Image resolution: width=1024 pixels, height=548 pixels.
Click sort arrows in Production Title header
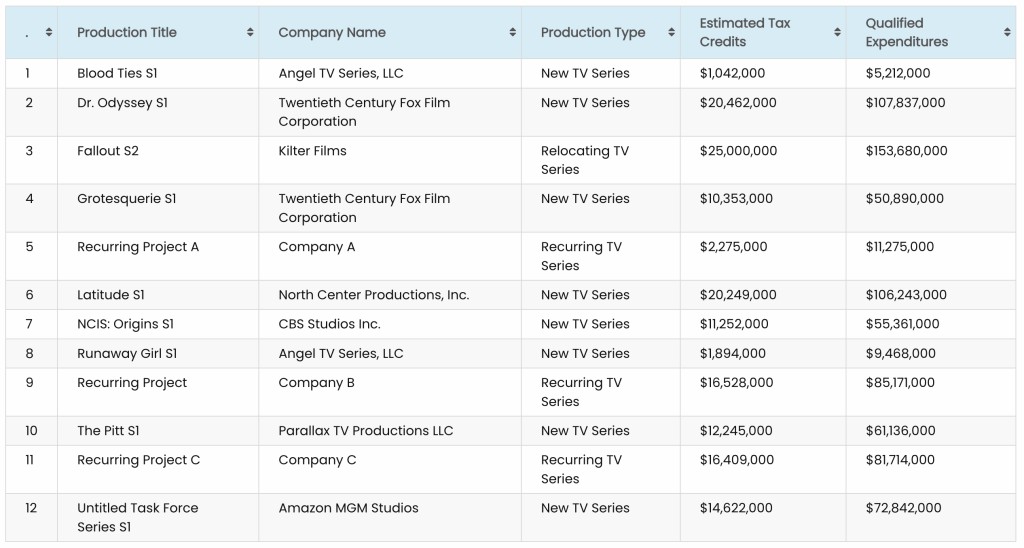coord(250,33)
